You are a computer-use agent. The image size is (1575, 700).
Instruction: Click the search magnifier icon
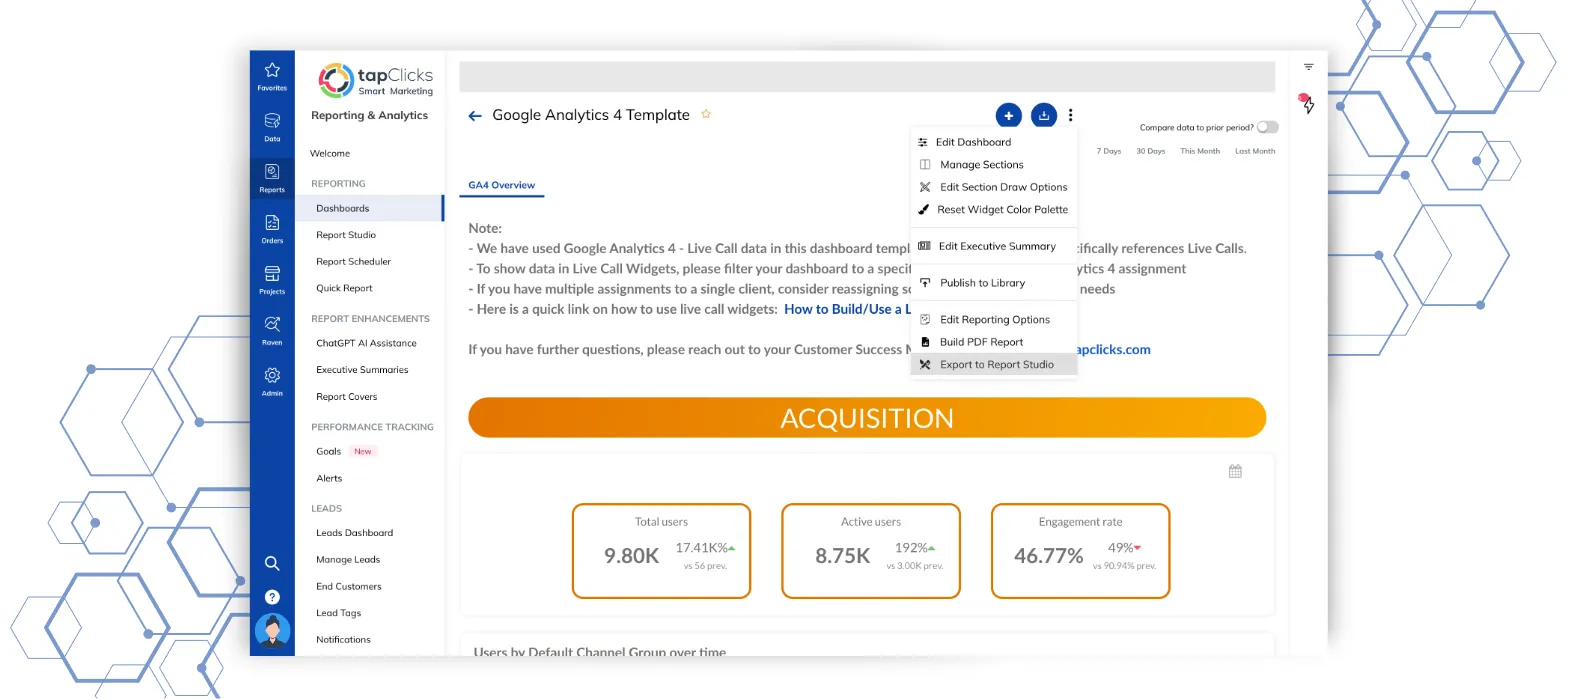click(x=272, y=563)
